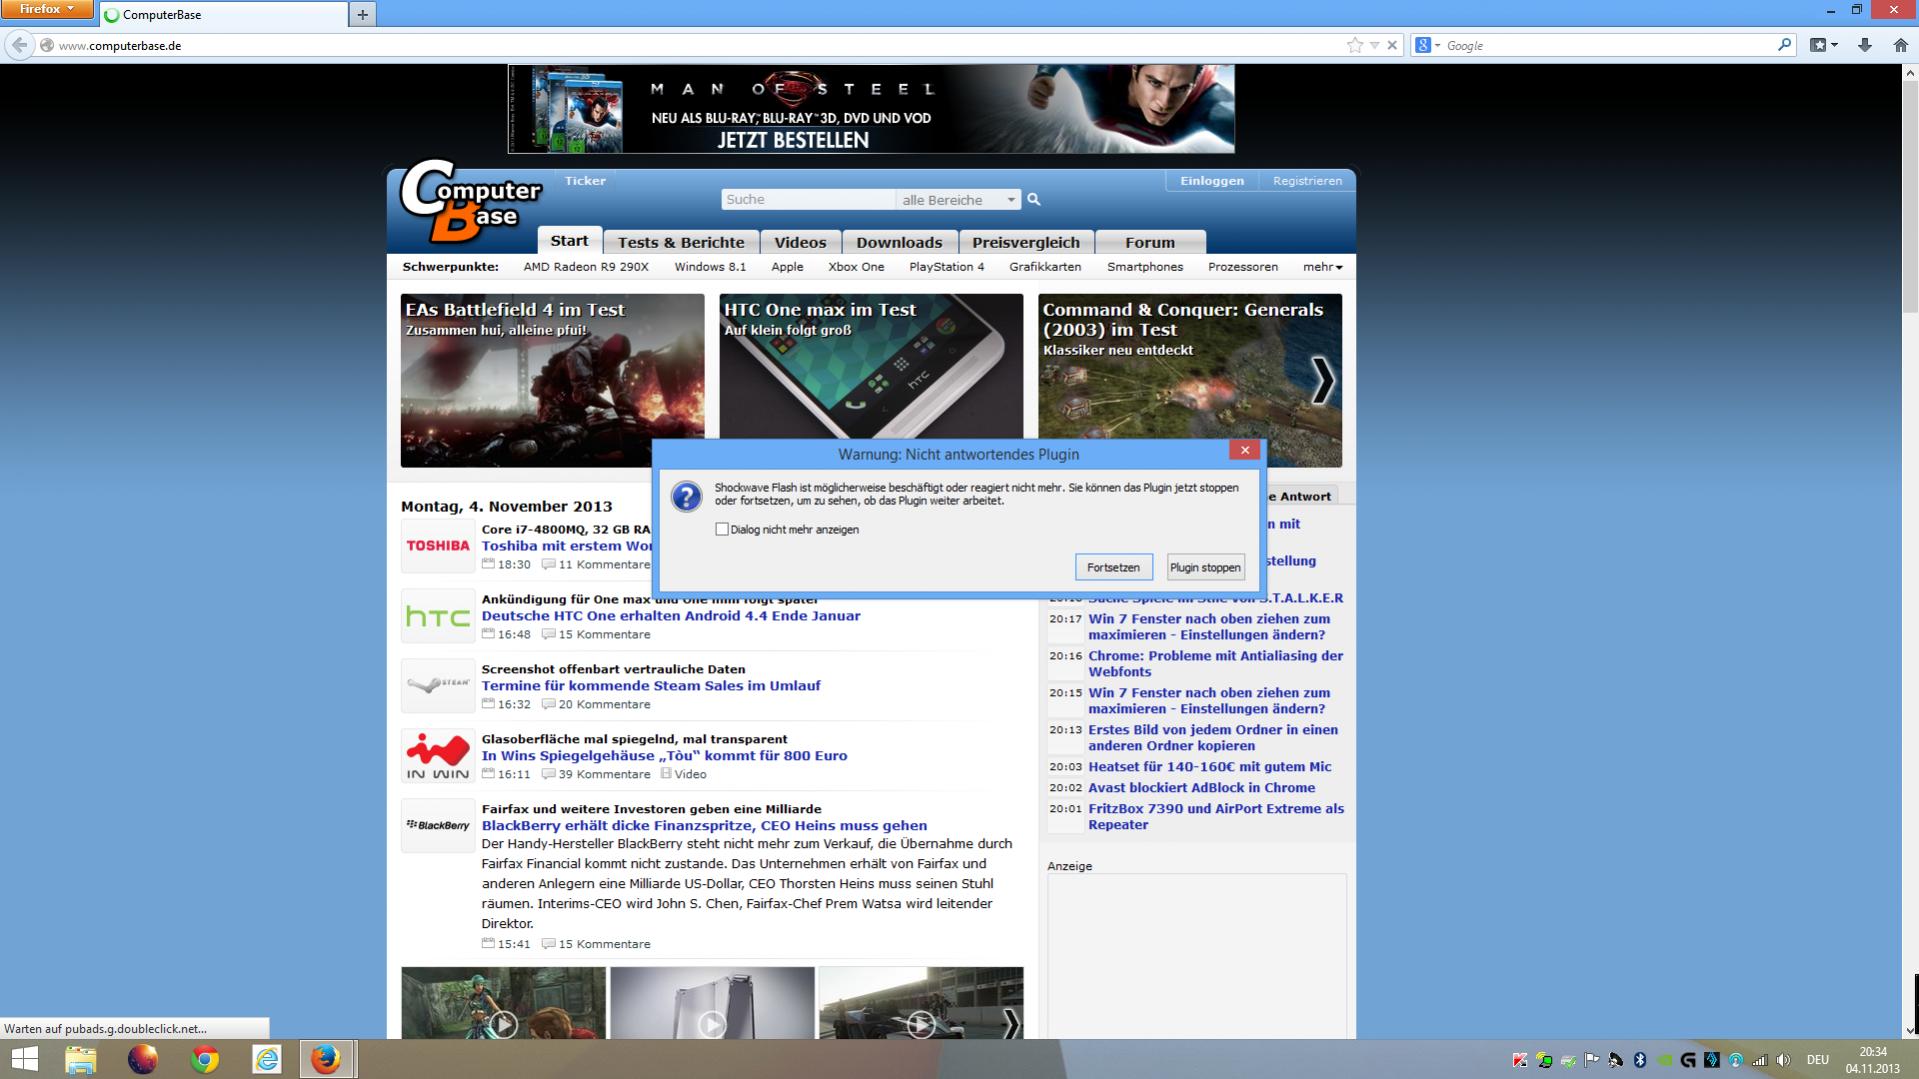Click the Fortsetzen button
Screen dimensions: 1919x1079
click(1113, 567)
